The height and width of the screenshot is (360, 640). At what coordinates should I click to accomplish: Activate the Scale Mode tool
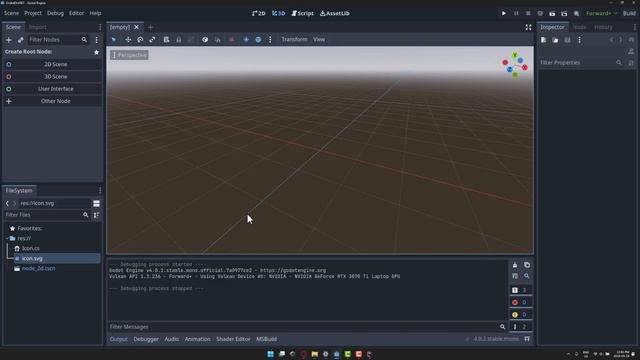click(x=152, y=40)
